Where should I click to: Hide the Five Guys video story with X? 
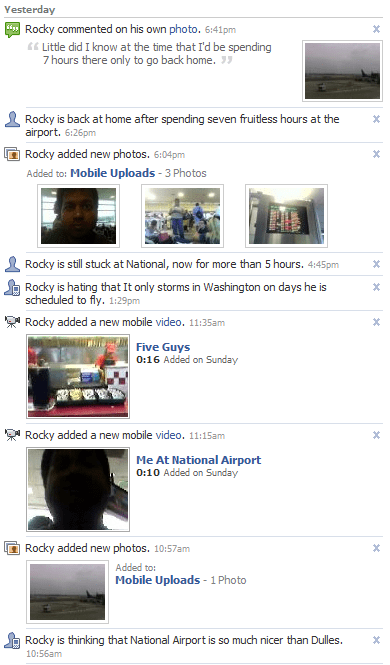click(x=376, y=322)
